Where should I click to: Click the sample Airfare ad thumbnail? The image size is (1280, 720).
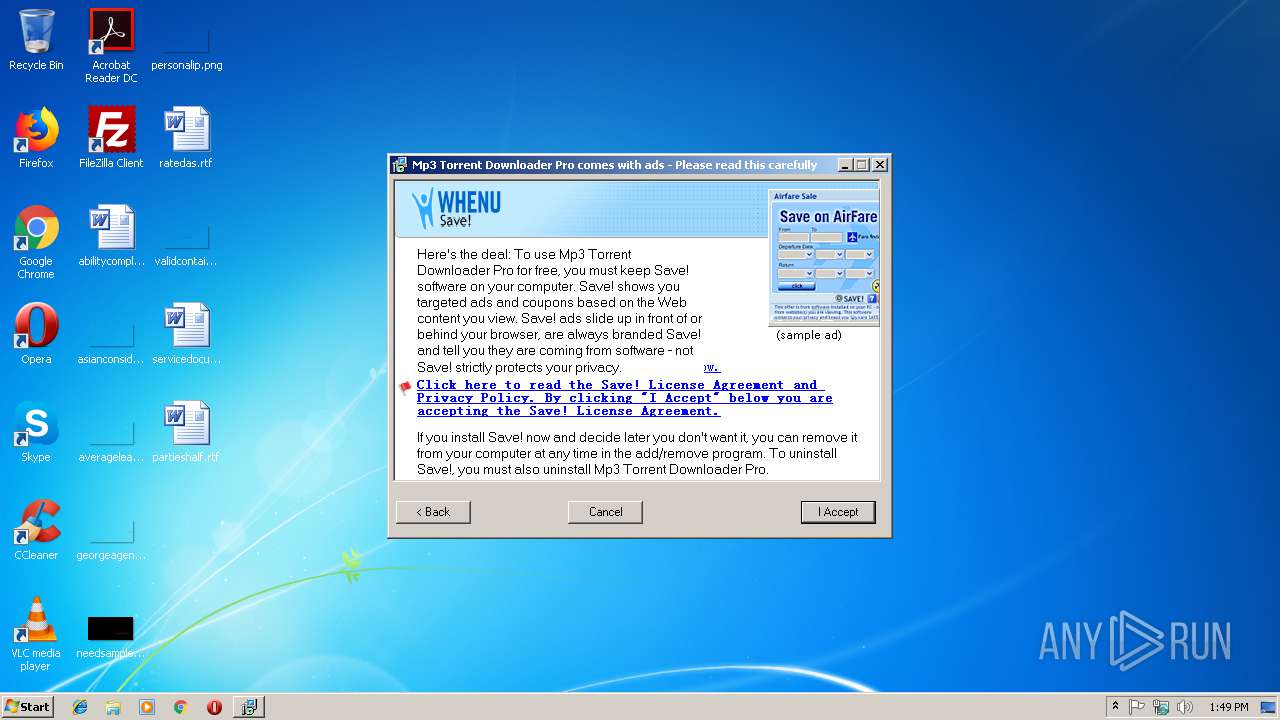824,258
